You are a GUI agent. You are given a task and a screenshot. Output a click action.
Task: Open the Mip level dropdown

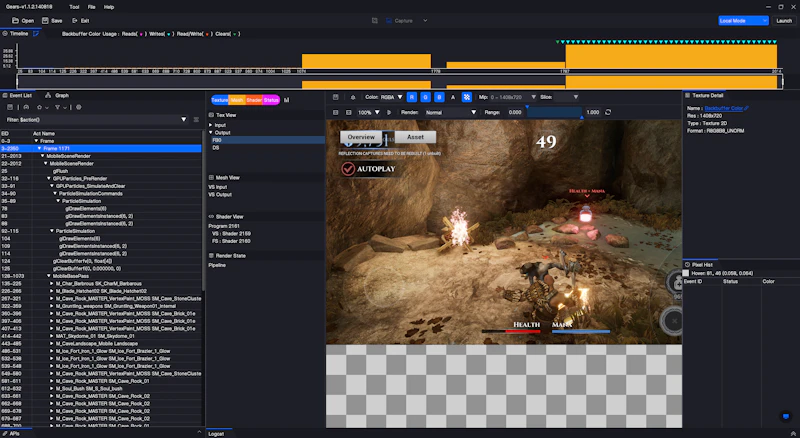pyautogui.click(x=513, y=97)
